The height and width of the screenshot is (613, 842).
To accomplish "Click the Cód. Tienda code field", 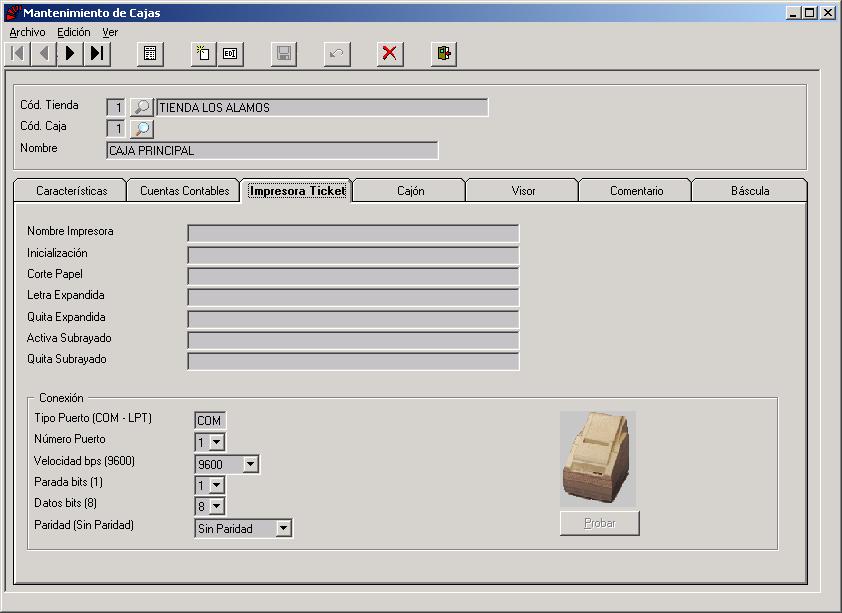I will (116, 107).
